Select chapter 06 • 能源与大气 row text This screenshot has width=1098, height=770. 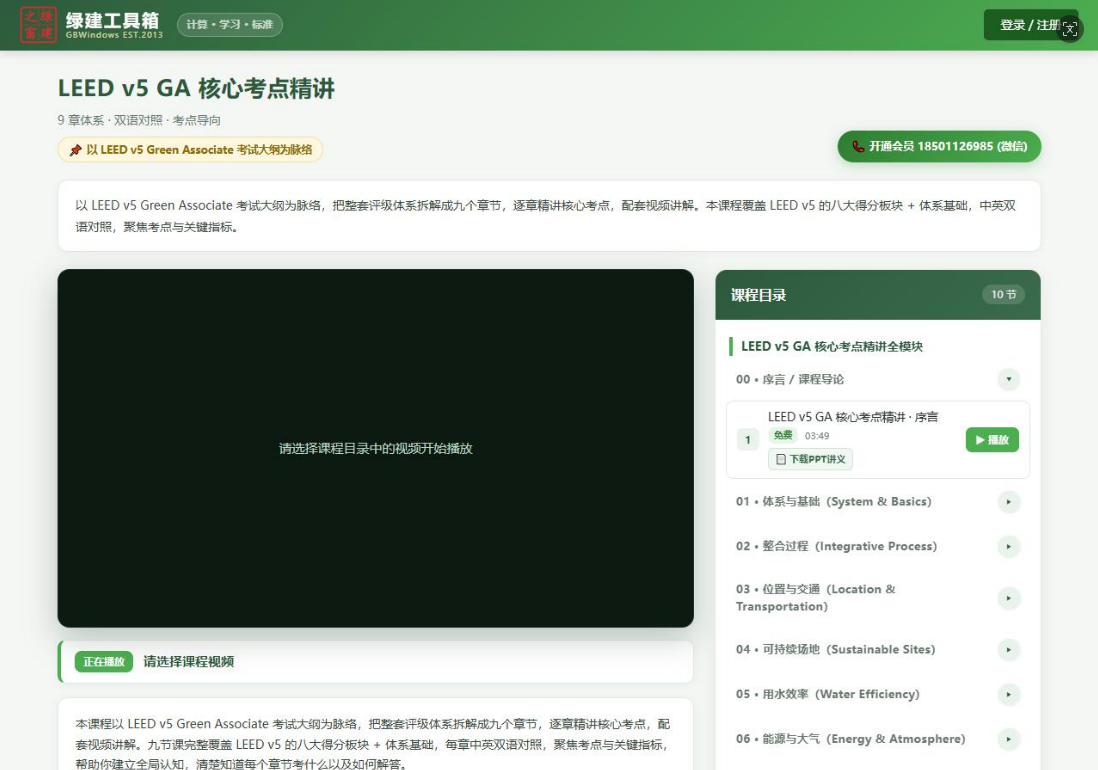850,739
